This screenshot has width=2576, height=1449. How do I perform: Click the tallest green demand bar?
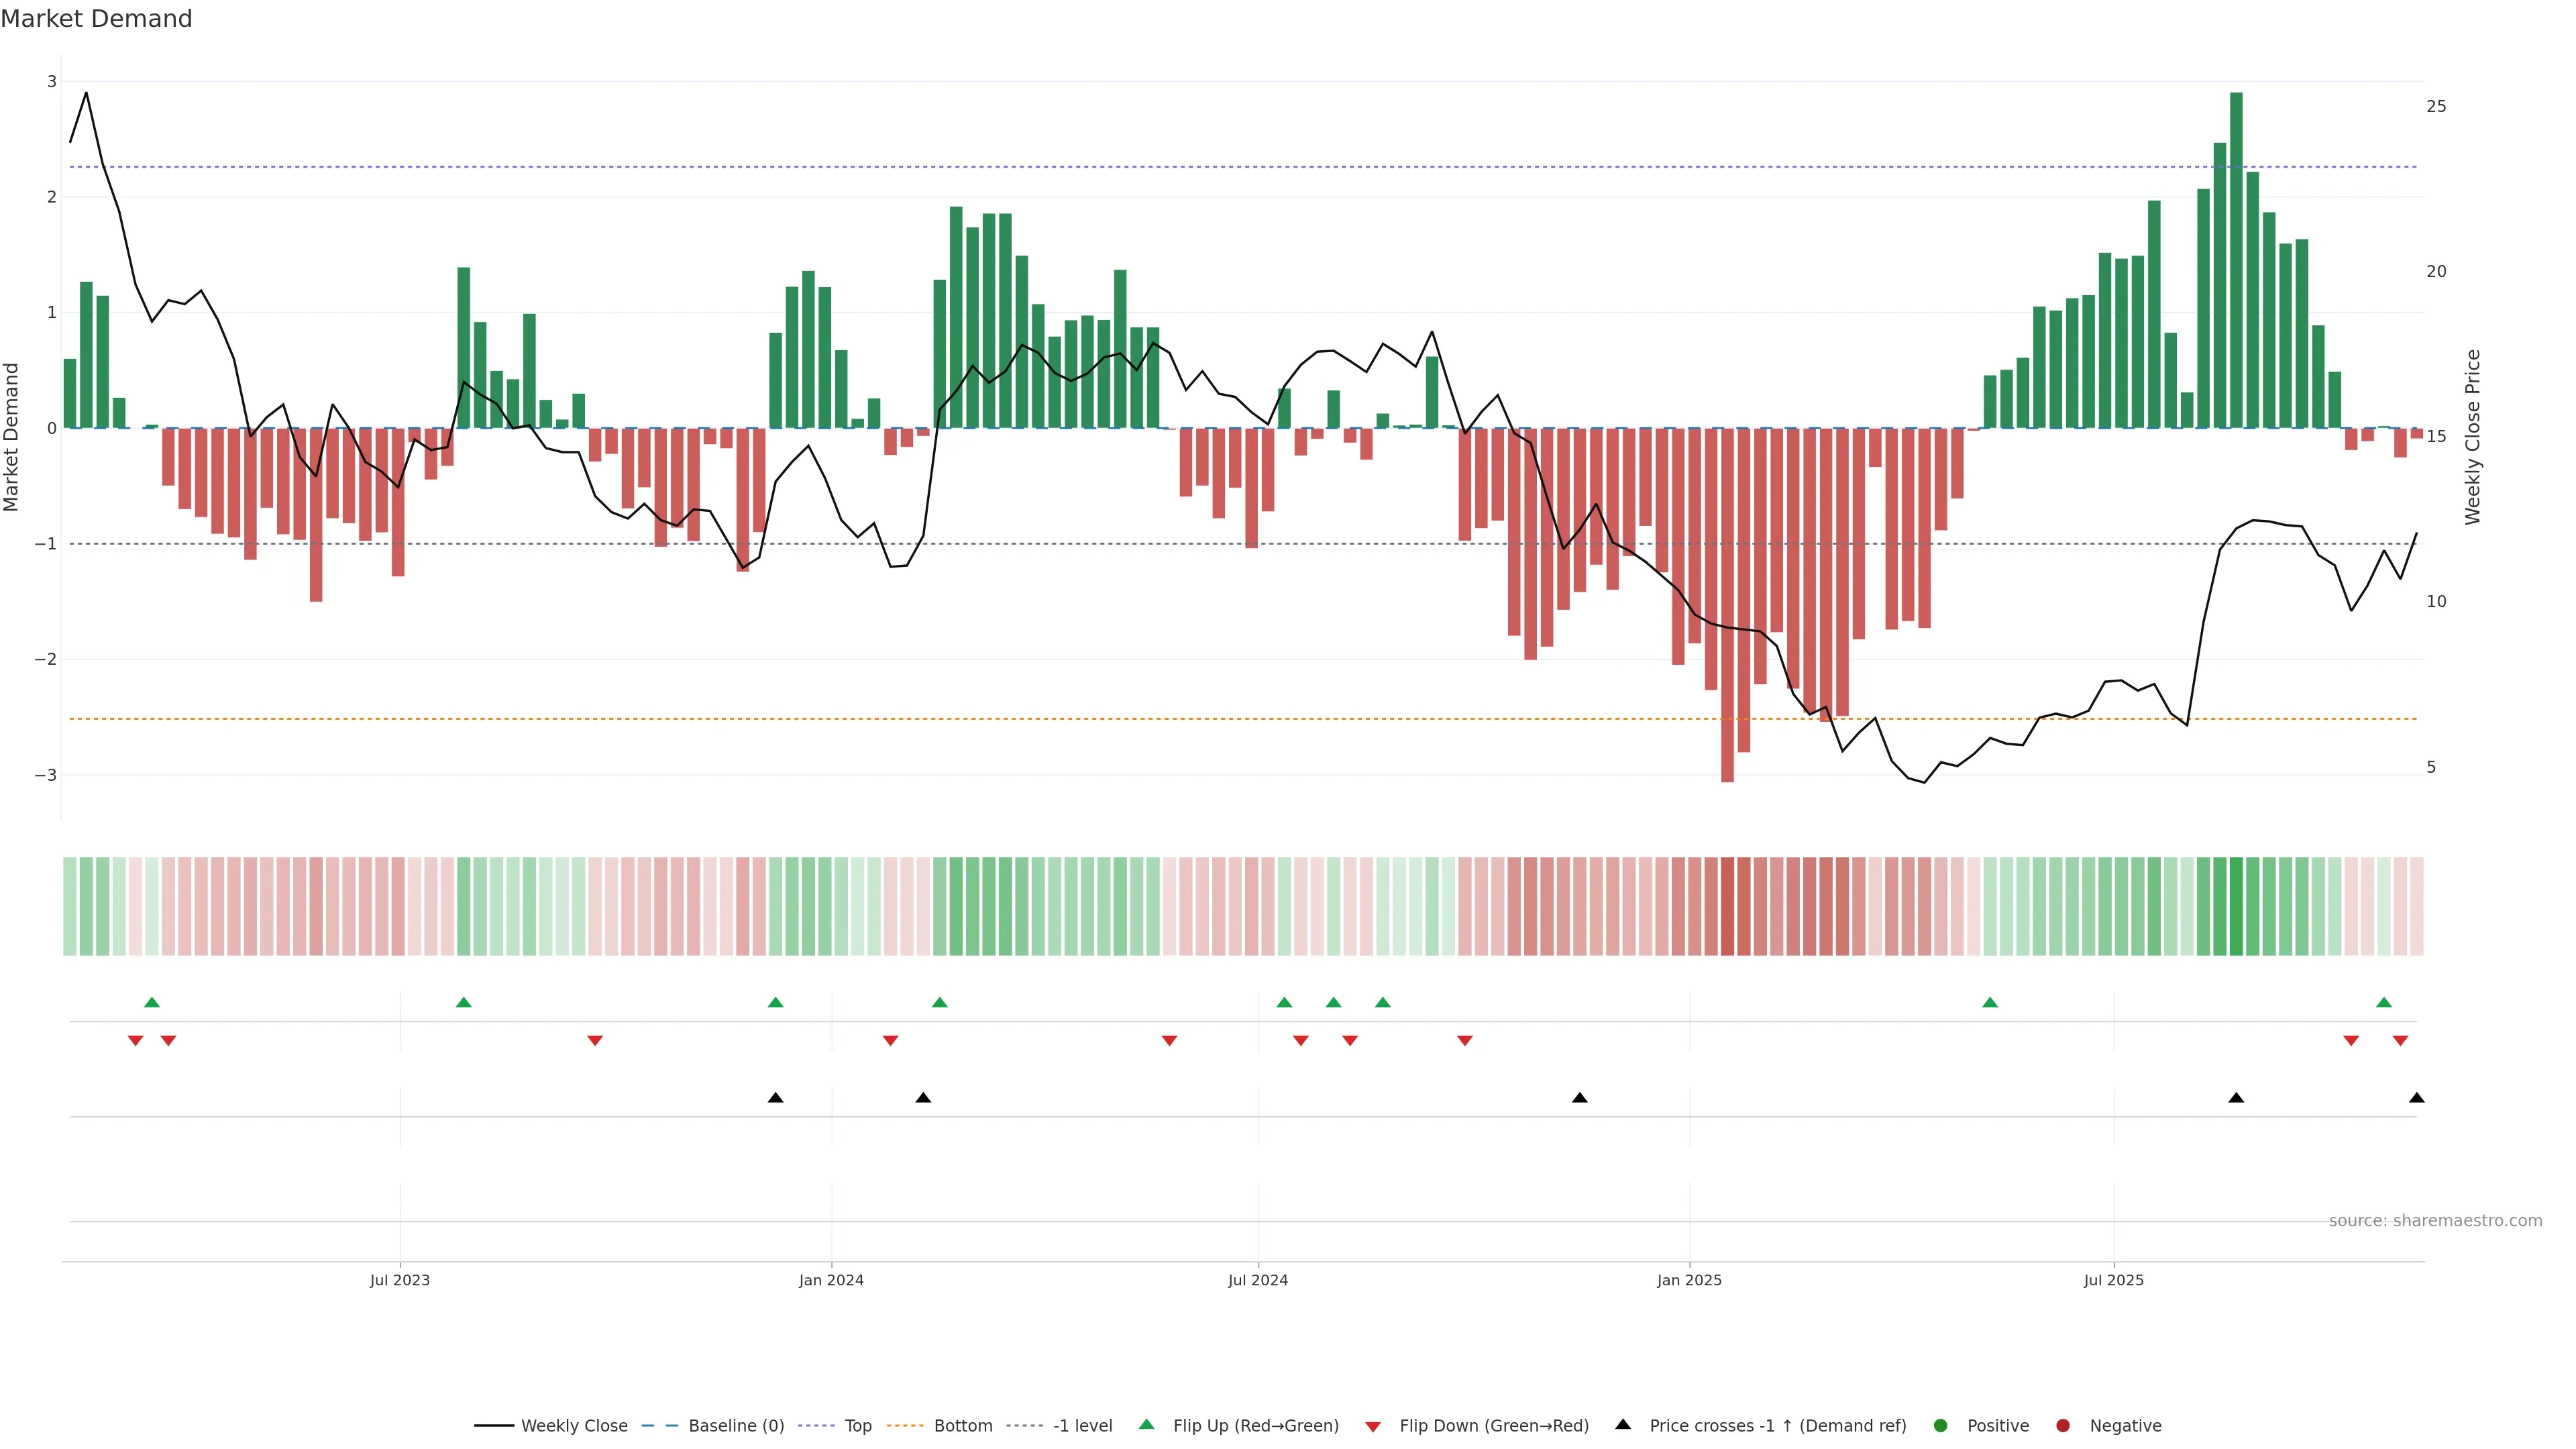coord(2236,260)
